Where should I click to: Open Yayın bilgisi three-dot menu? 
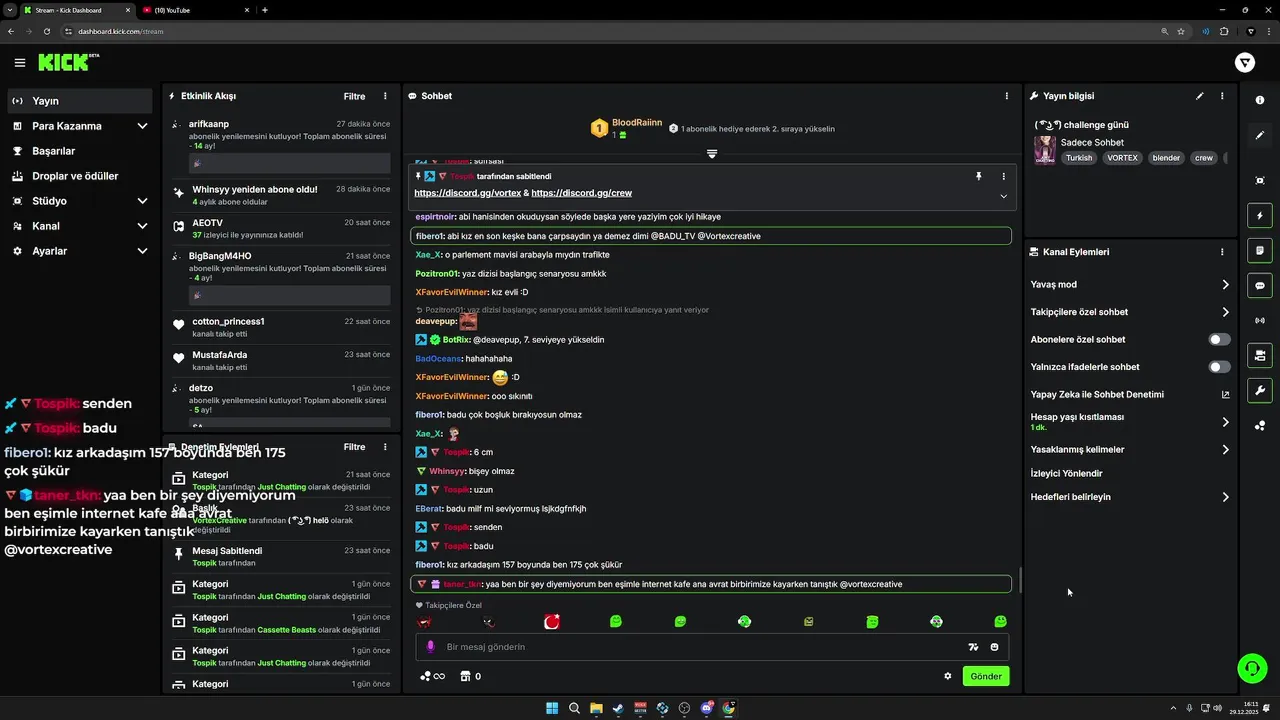[x=1222, y=96]
